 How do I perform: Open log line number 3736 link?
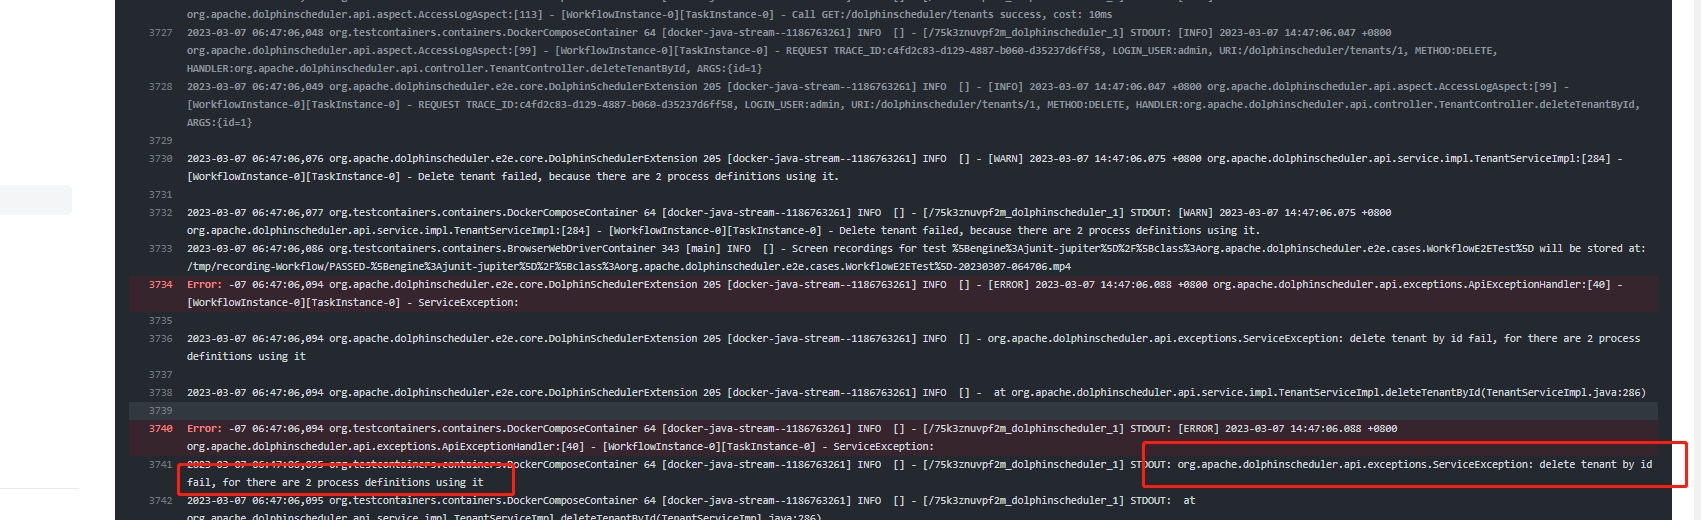pyautogui.click(x=160, y=339)
